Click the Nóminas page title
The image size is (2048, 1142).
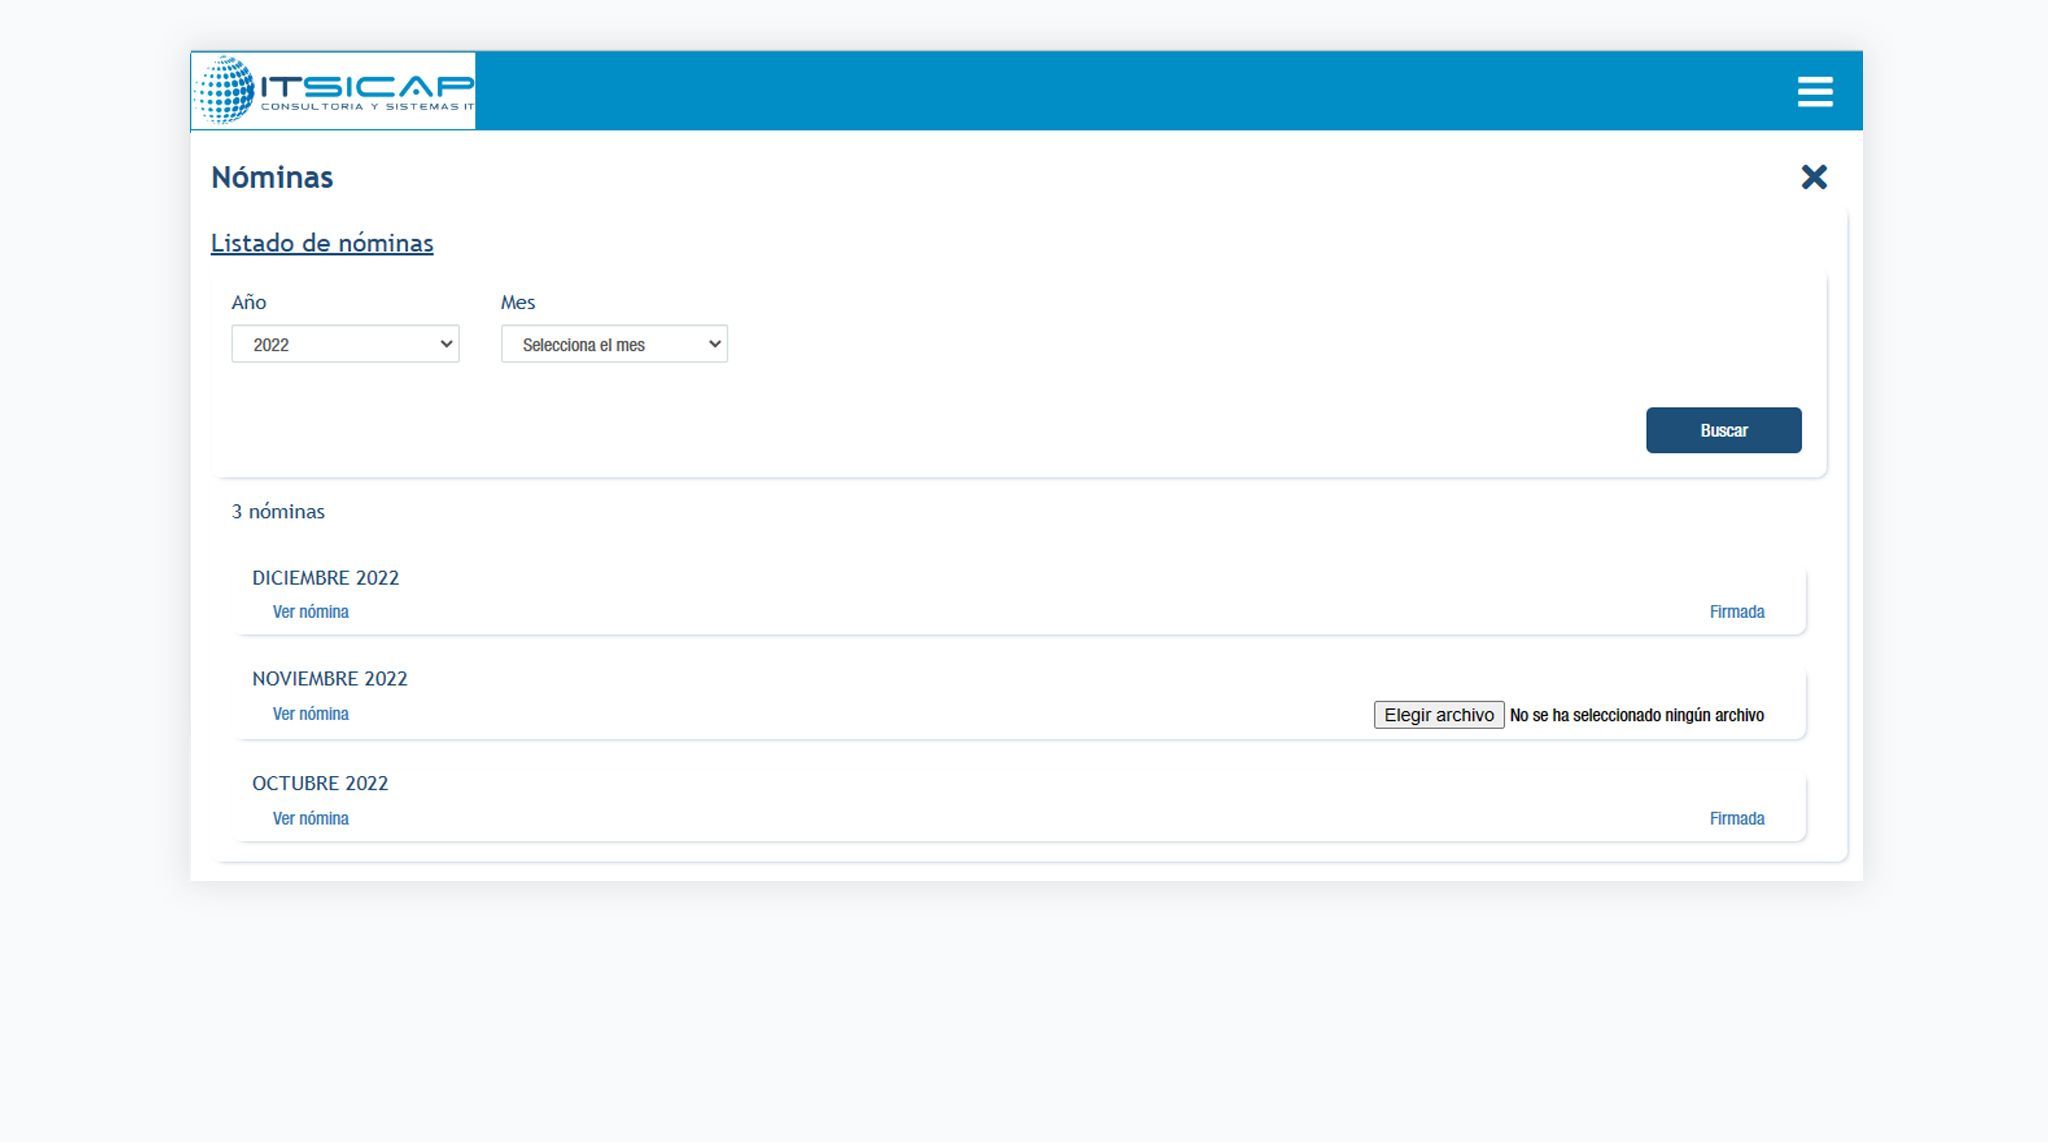pyautogui.click(x=272, y=177)
